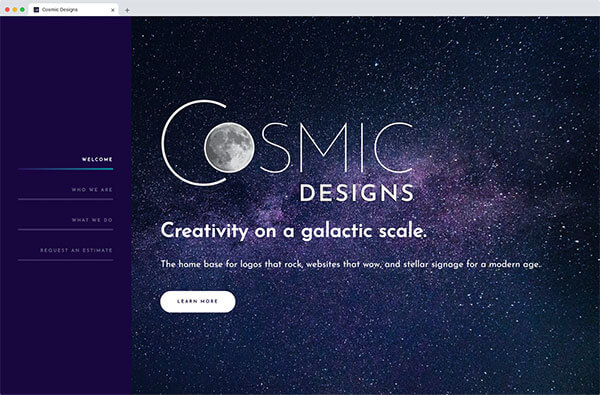Click the yellow minimize window button
The height and width of the screenshot is (395, 600).
click(15, 10)
